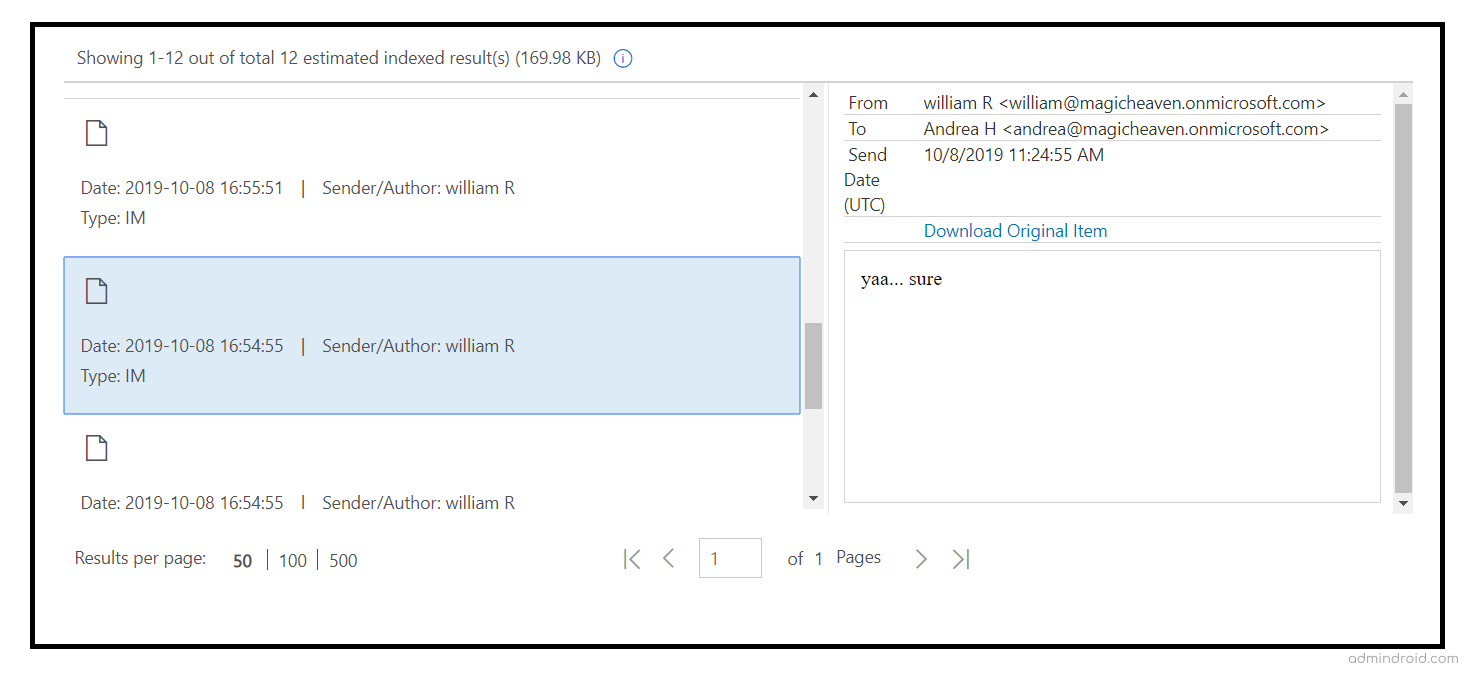Click the document icon of the first IM result

click(96, 132)
